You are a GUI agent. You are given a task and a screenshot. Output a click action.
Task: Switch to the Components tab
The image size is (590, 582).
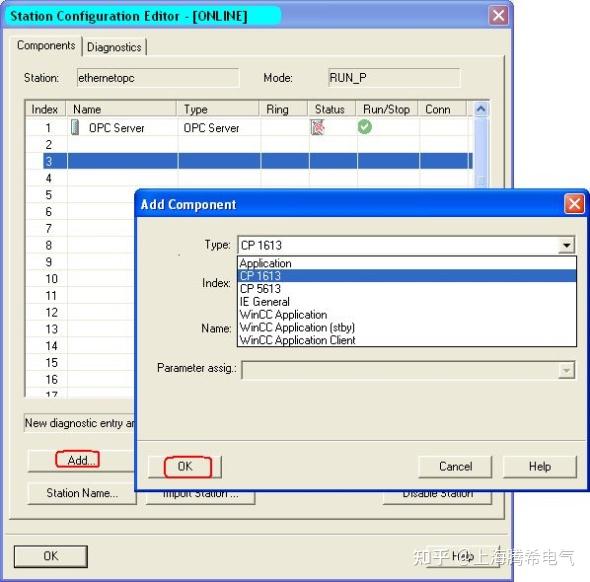click(46, 46)
